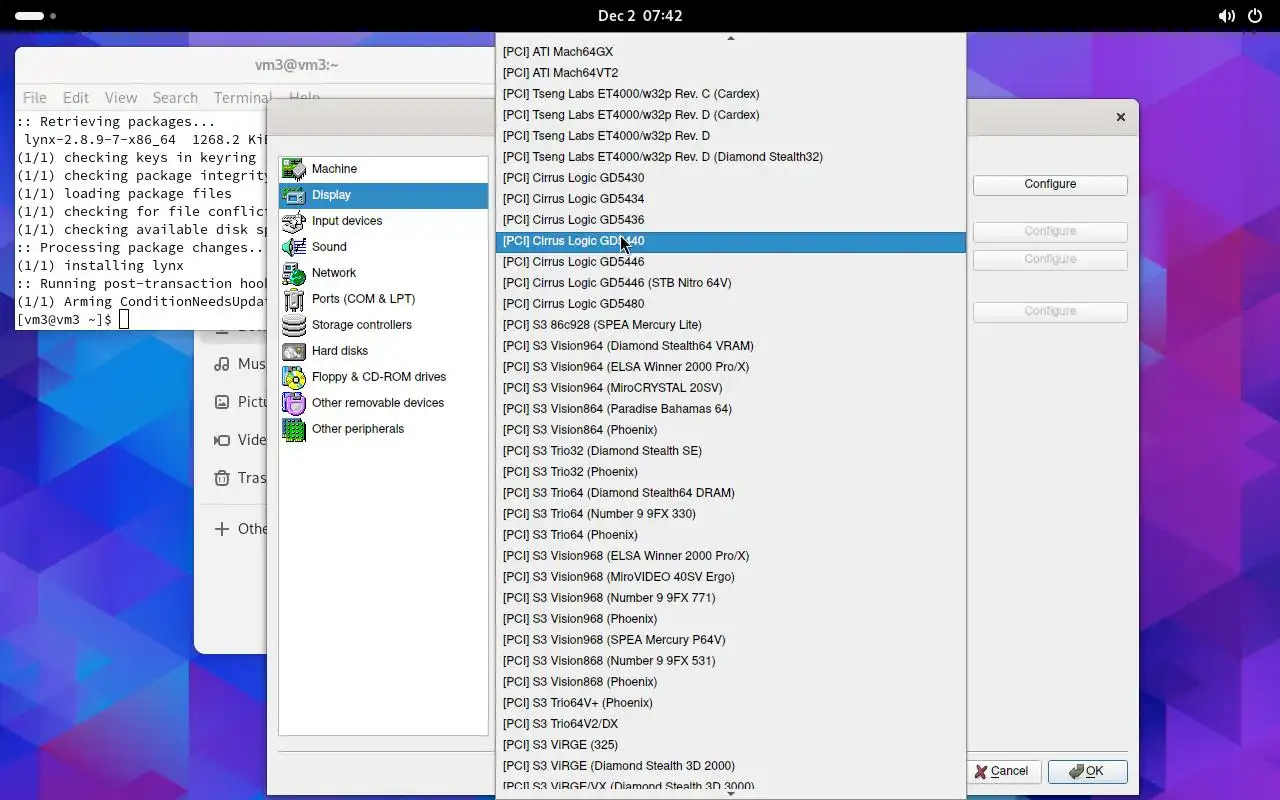The height and width of the screenshot is (800, 1280).
Task: Choose [PCI] S3 ViRGE (325)
Action: coord(731,745)
